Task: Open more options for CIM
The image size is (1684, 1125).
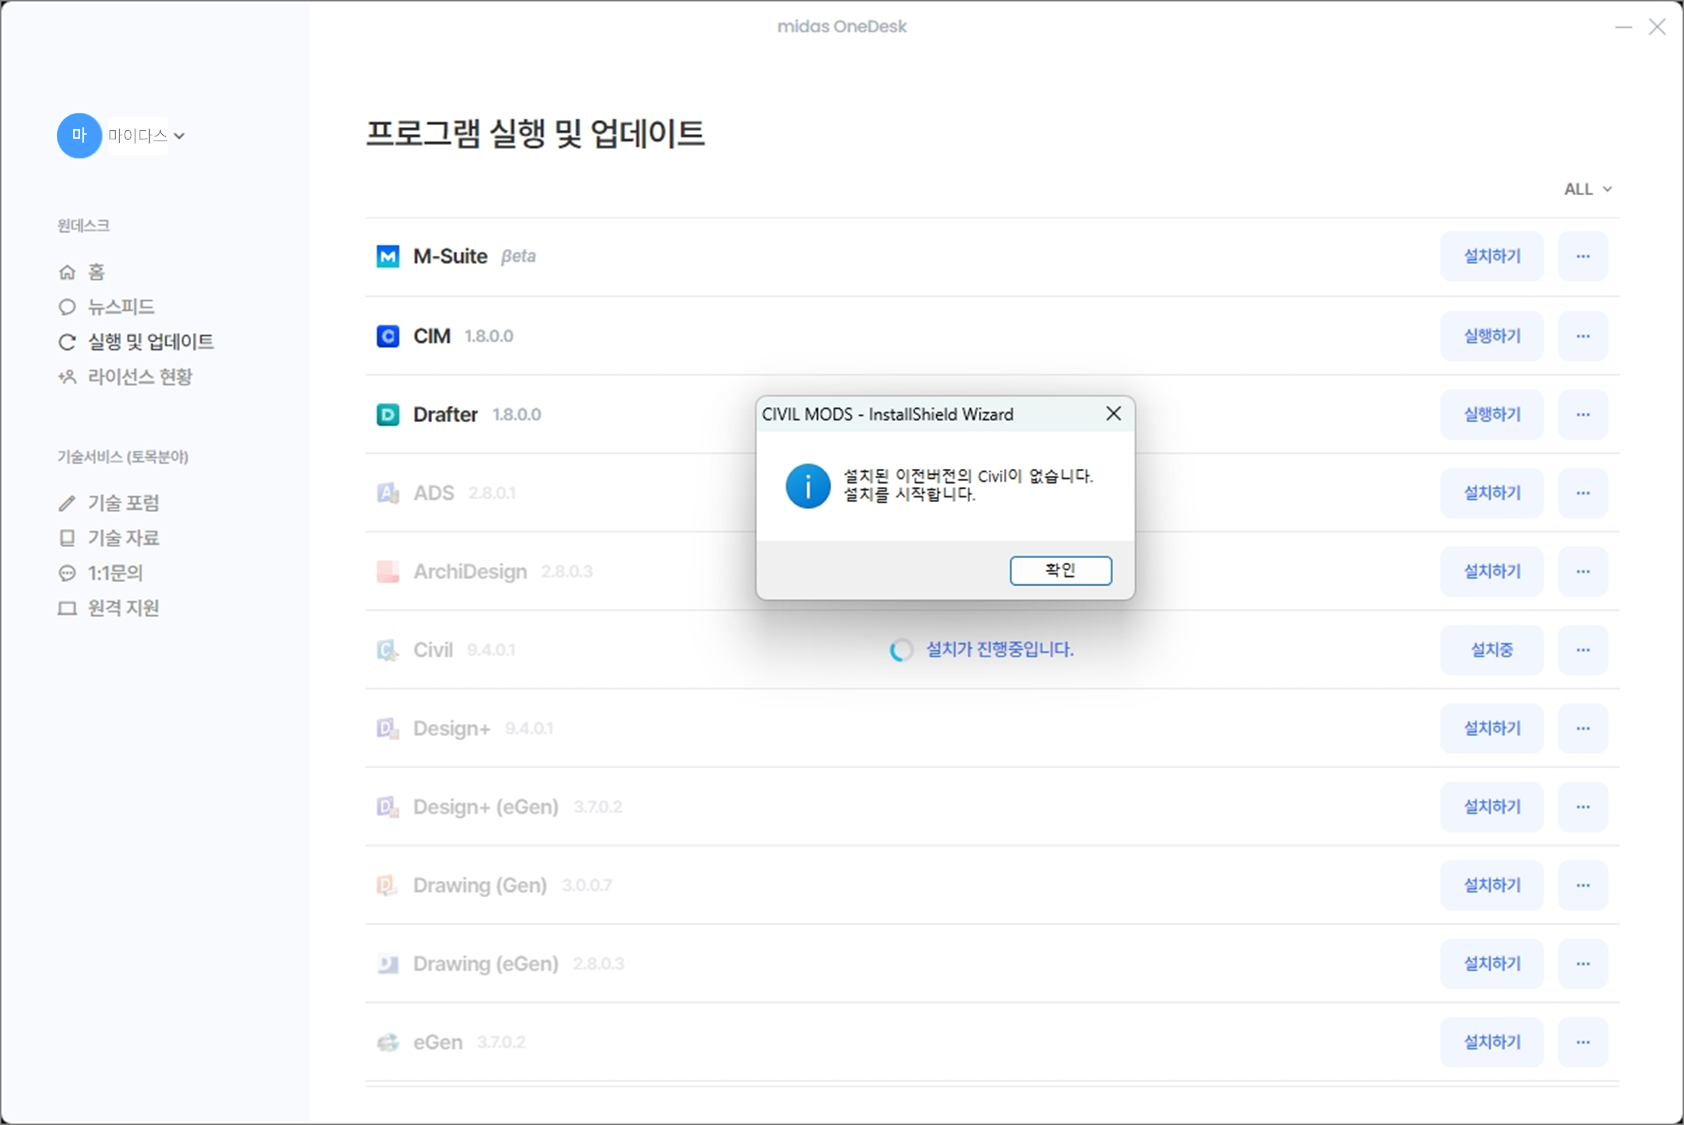Action: pyautogui.click(x=1583, y=336)
